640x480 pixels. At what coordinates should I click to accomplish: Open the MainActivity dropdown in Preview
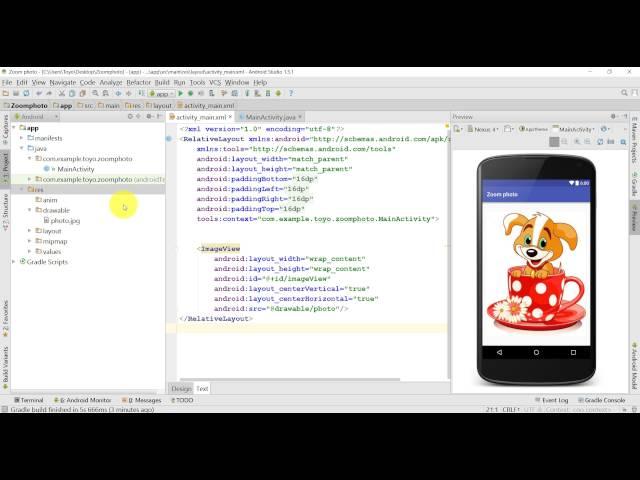[573, 129]
